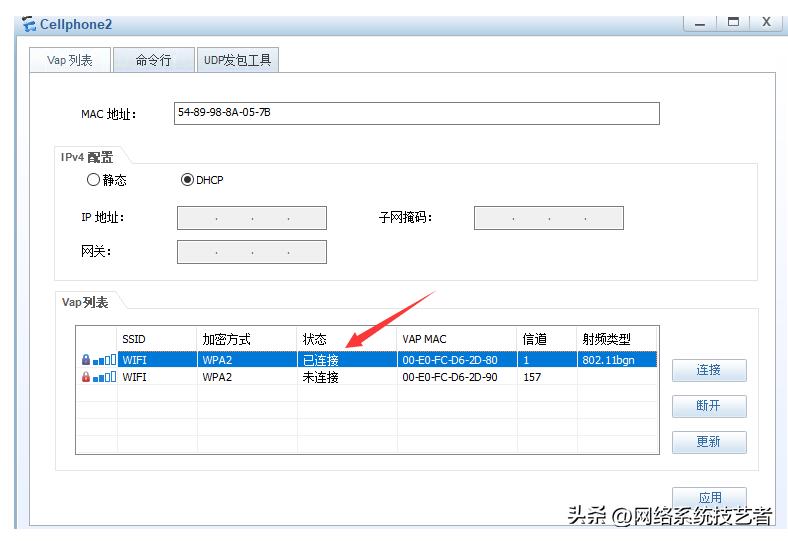
Task: Switch to the Vap 列表 tab
Action: click(70, 60)
